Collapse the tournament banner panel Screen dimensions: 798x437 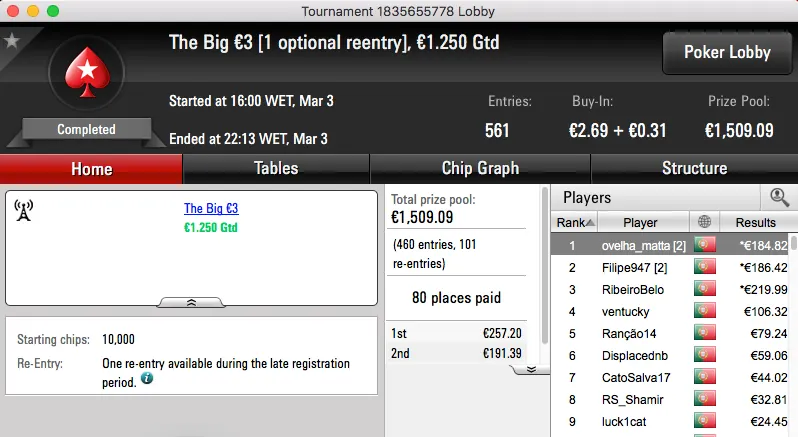191,301
